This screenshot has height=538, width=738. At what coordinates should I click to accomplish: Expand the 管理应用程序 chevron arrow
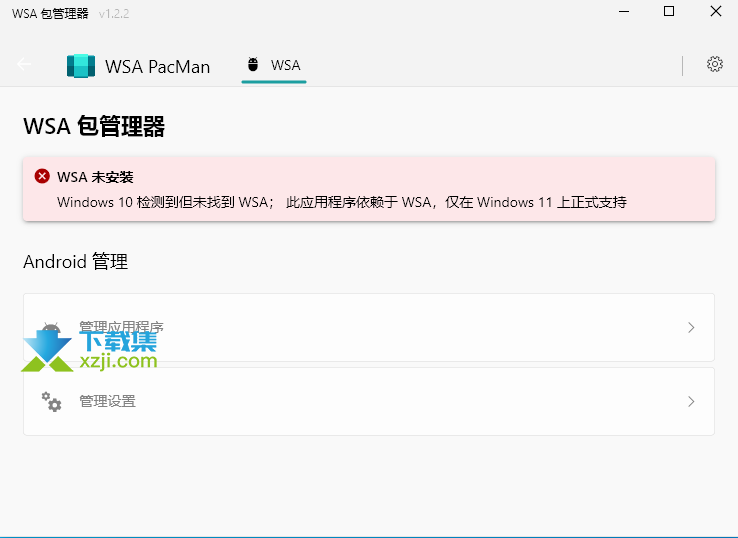[x=691, y=328]
